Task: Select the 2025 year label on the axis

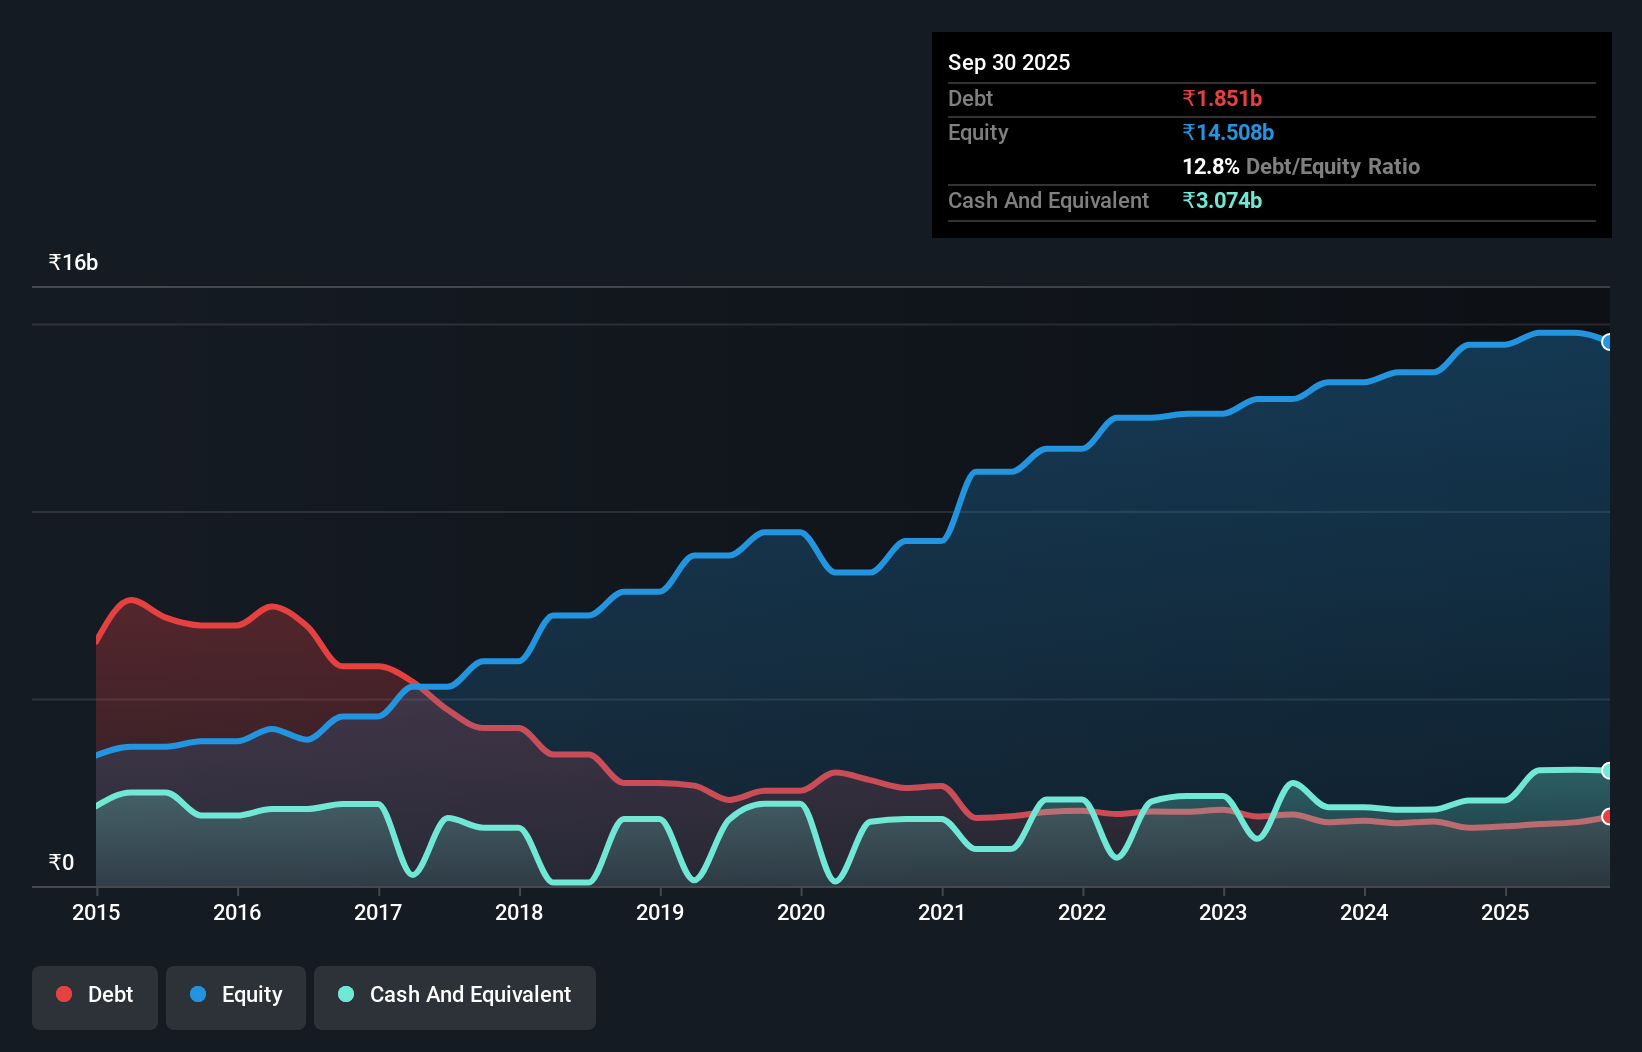Action: [x=1506, y=912]
